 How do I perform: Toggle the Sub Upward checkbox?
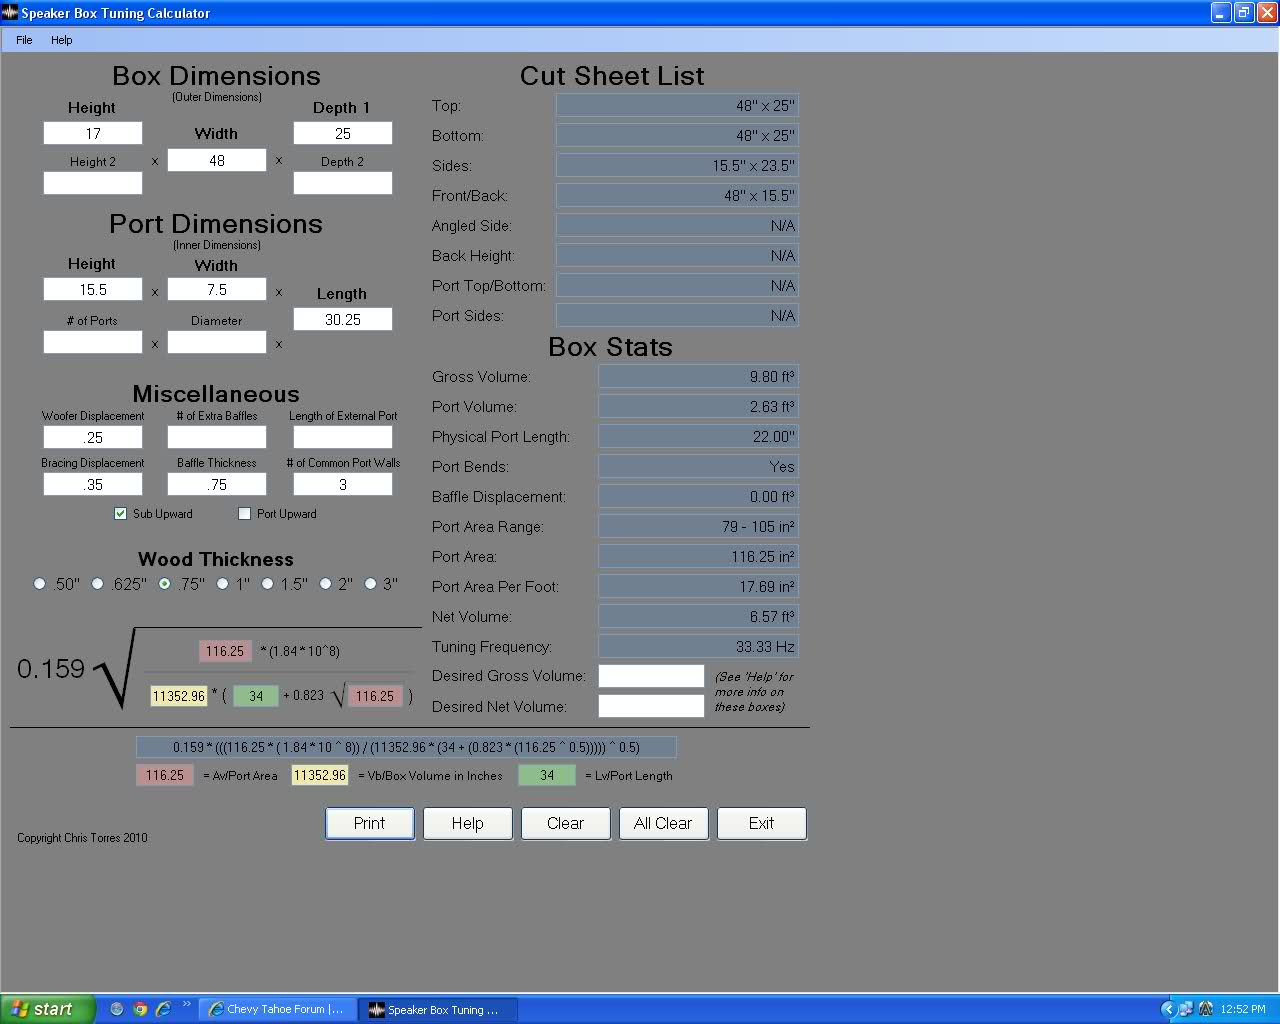tap(121, 513)
